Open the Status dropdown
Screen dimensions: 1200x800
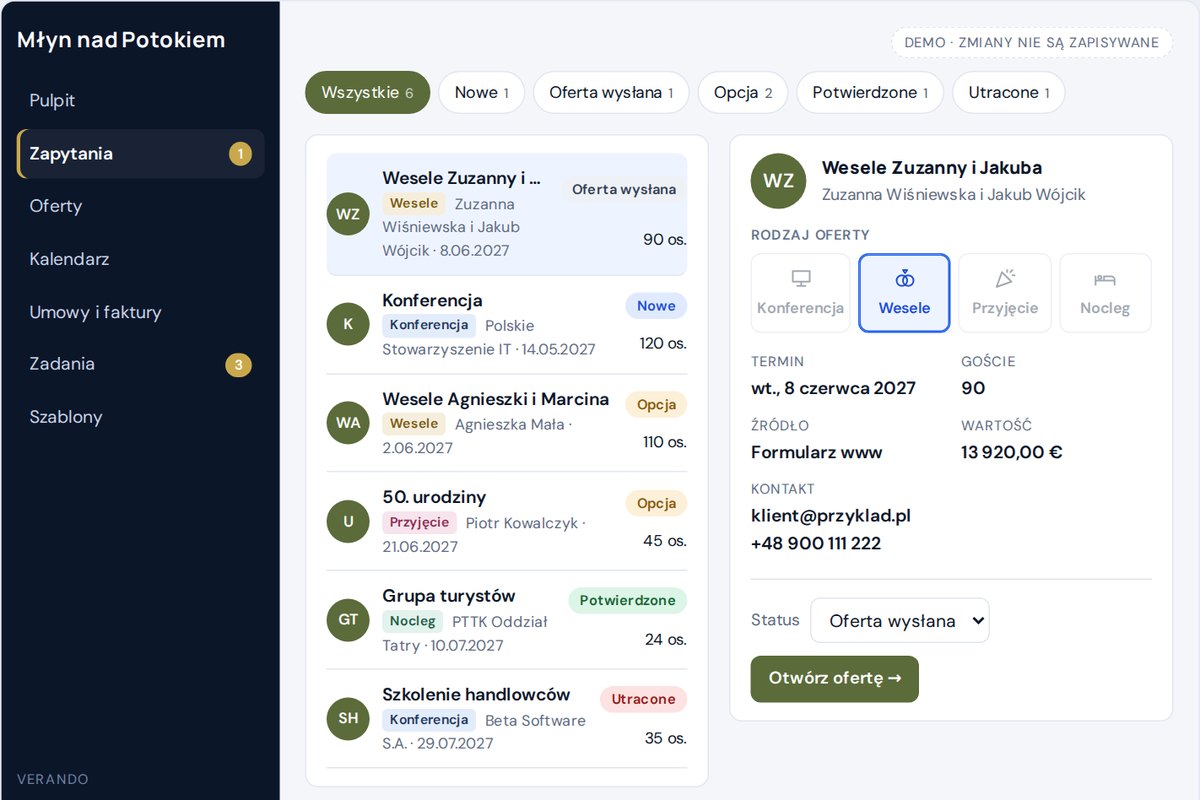coord(900,621)
